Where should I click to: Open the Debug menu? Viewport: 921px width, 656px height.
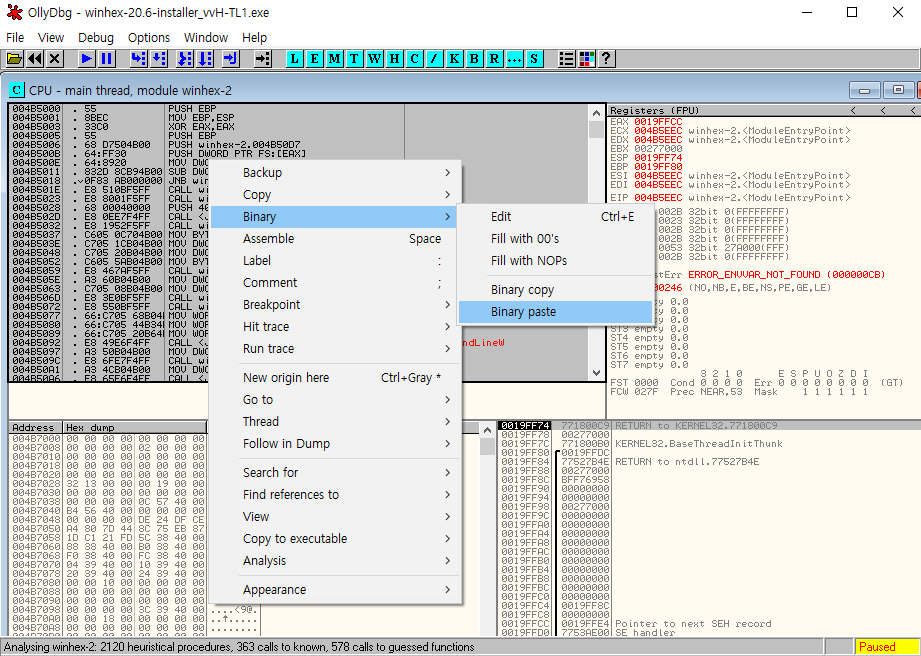coord(96,38)
